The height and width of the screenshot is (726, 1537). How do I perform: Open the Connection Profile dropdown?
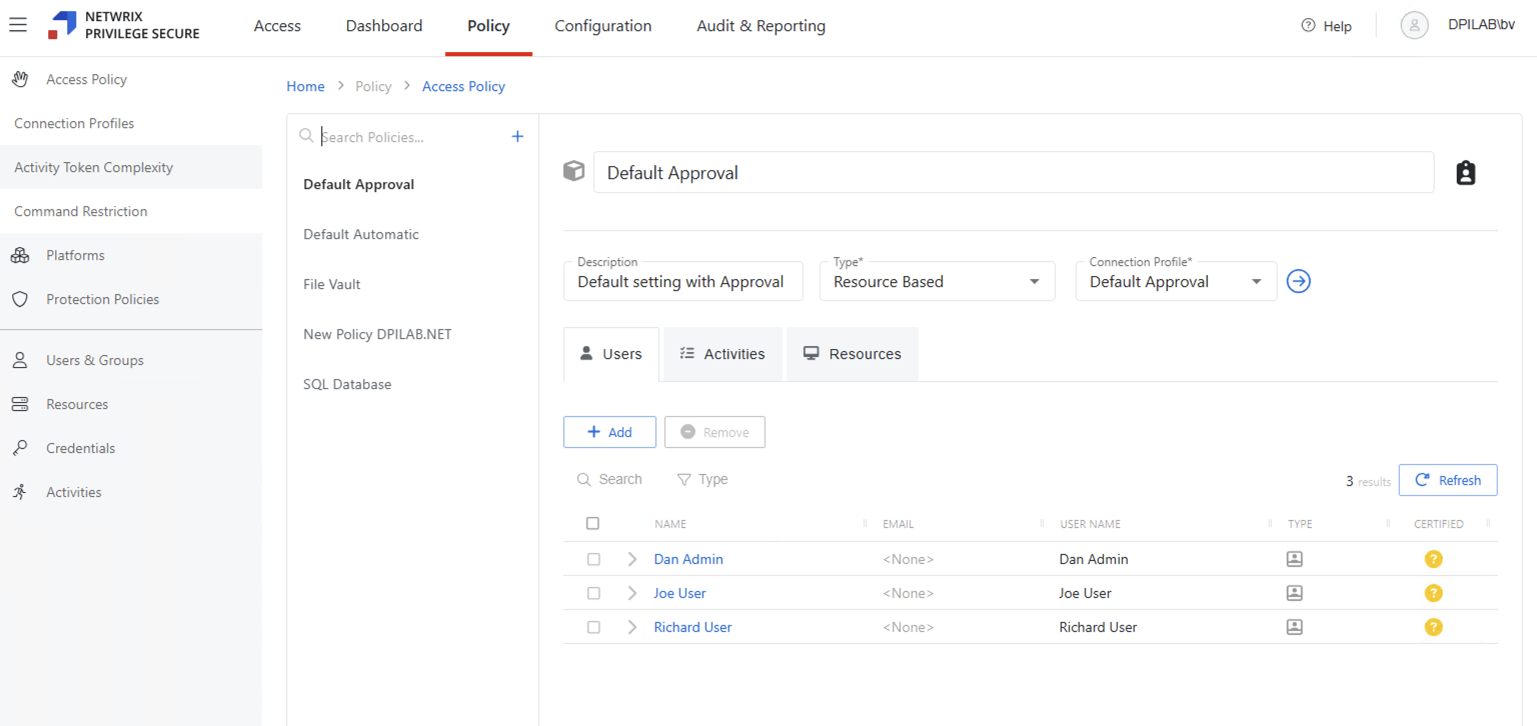pos(1257,281)
